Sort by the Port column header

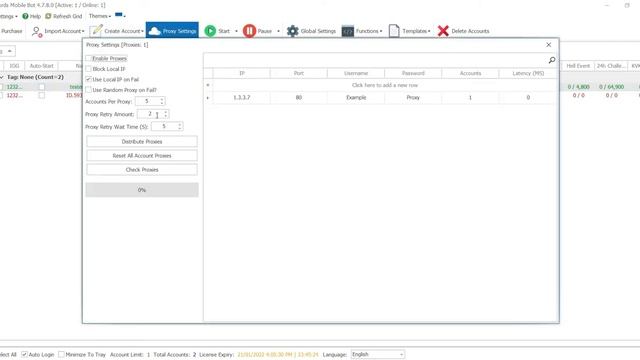click(299, 73)
